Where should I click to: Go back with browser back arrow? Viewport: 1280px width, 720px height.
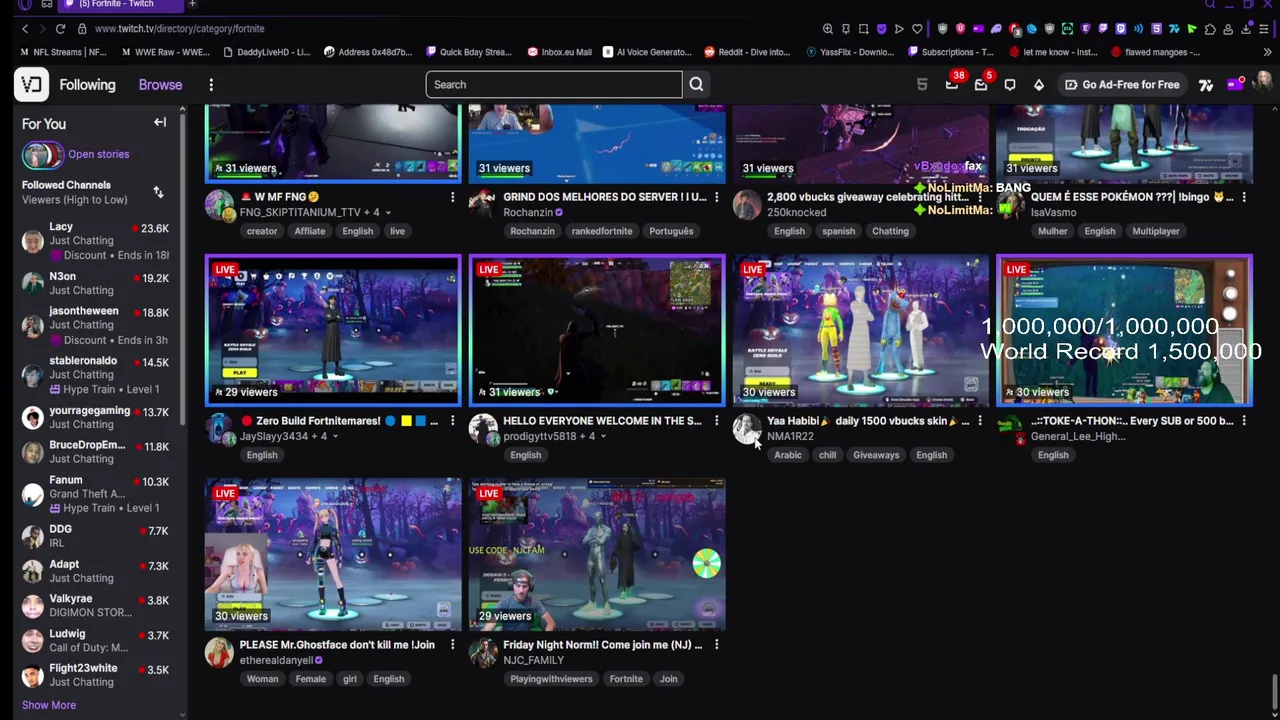25,29
